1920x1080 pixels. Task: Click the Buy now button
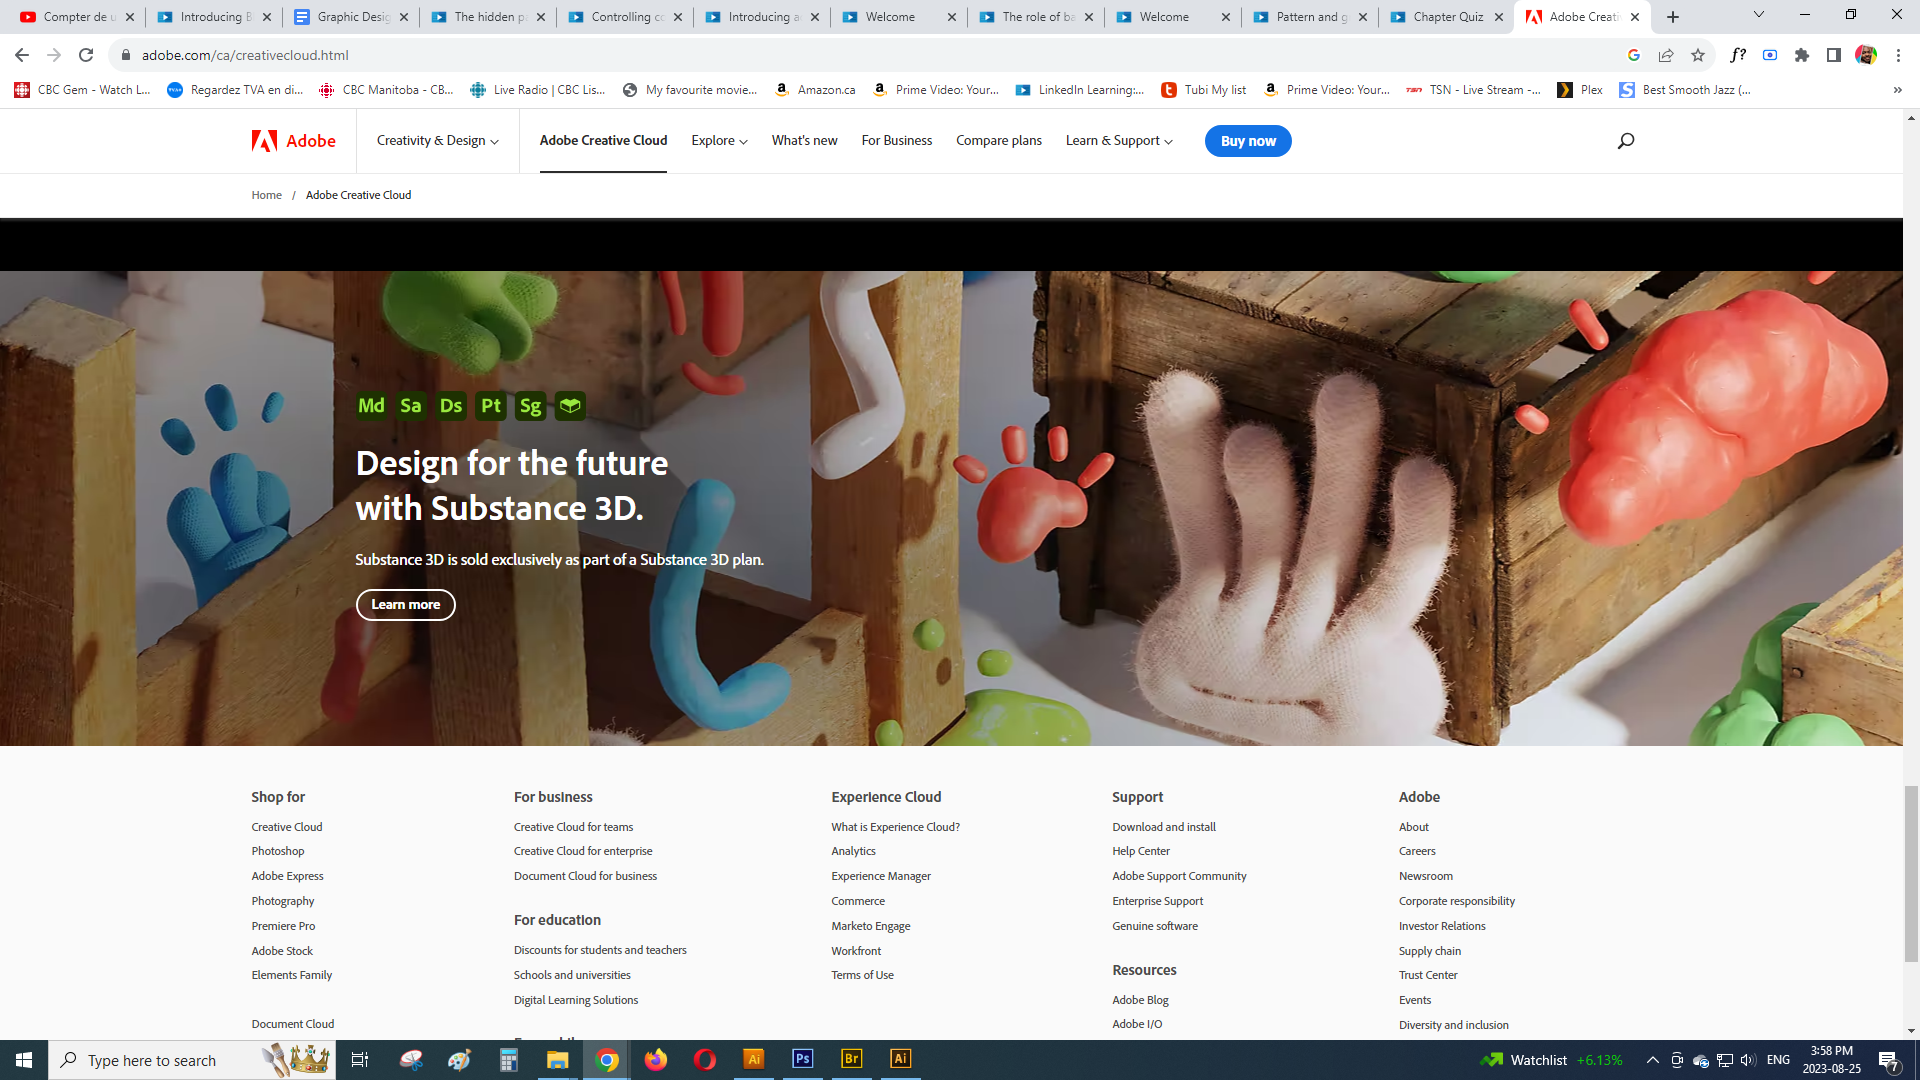1247,141
